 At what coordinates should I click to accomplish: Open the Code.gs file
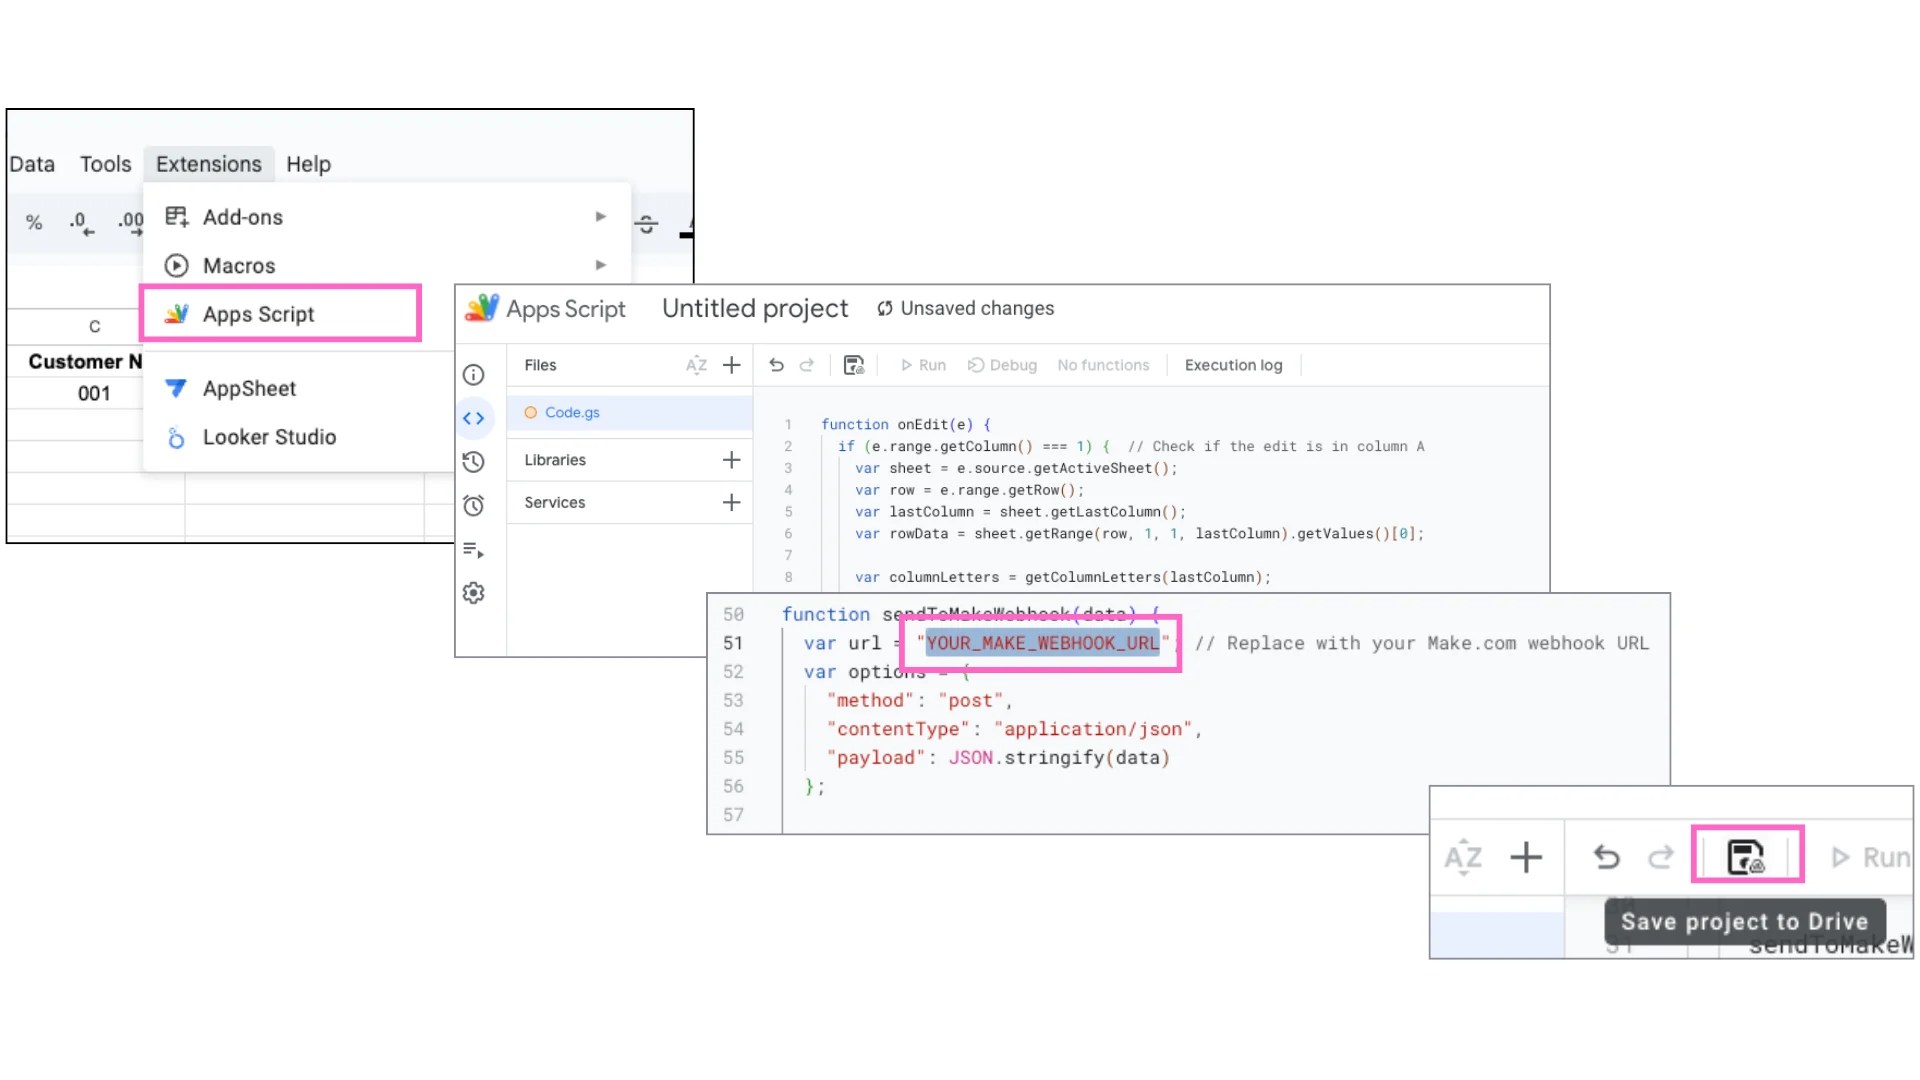[x=629, y=412]
